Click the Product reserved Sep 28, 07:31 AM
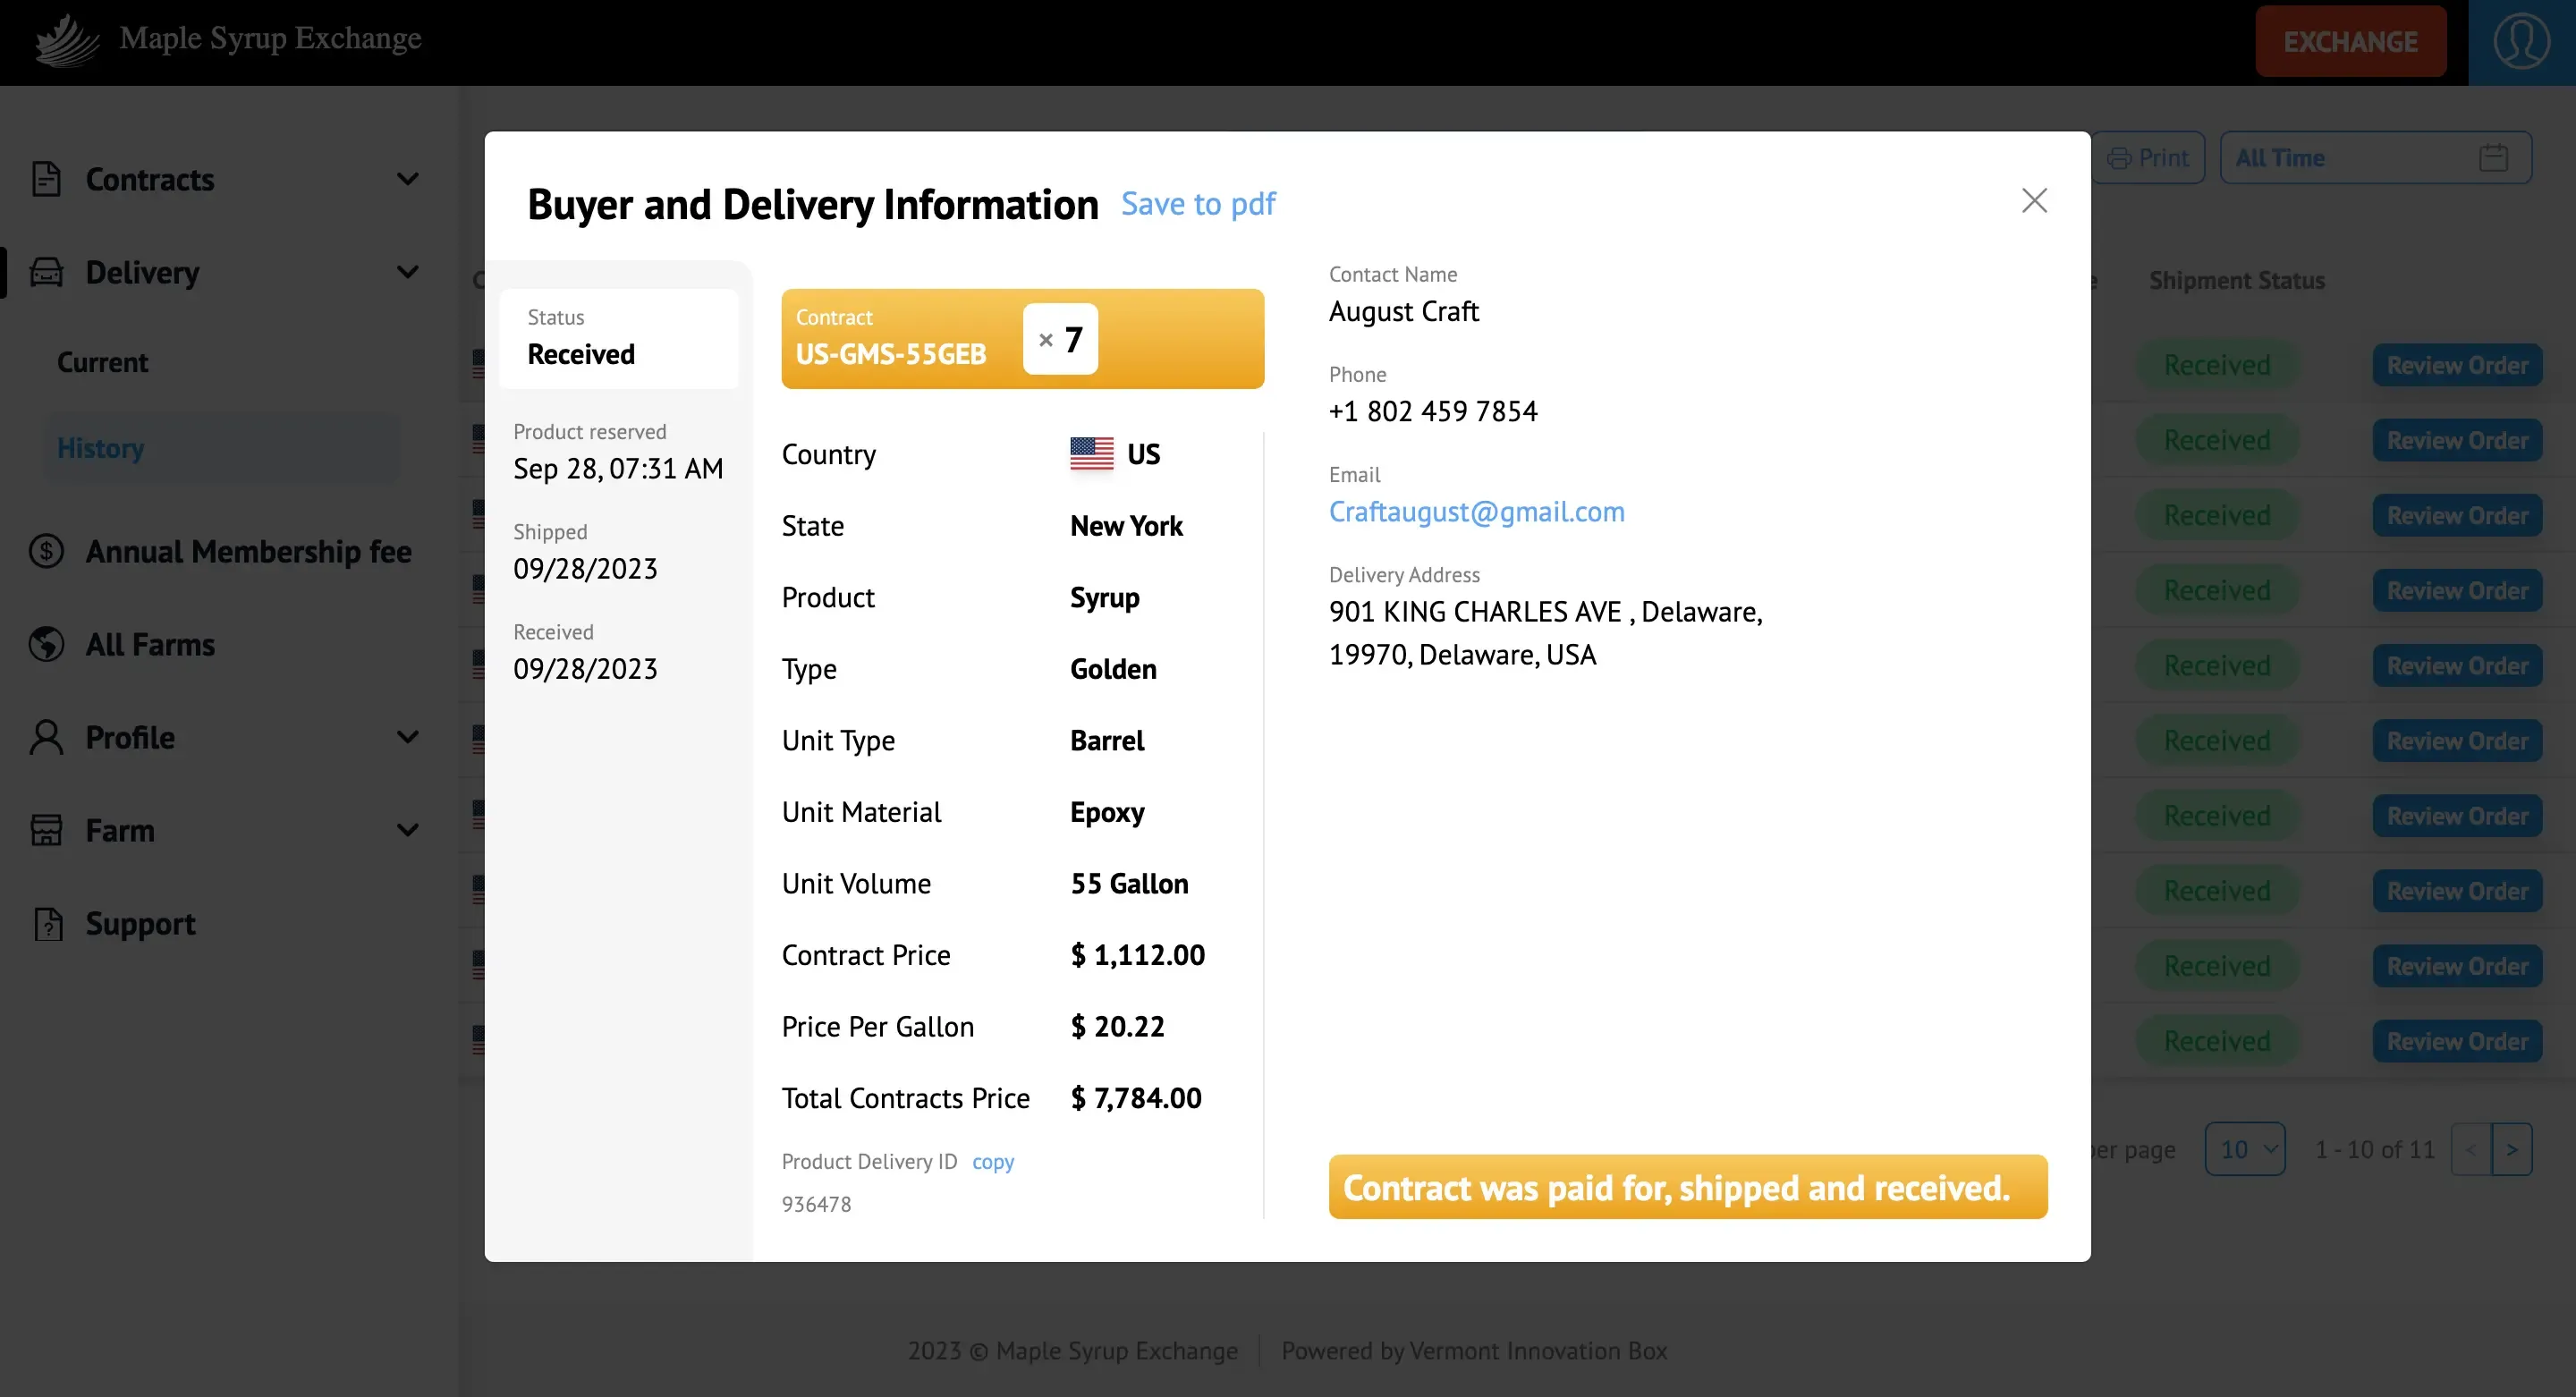Image resolution: width=2576 pixels, height=1397 pixels. tap(618, 468)
